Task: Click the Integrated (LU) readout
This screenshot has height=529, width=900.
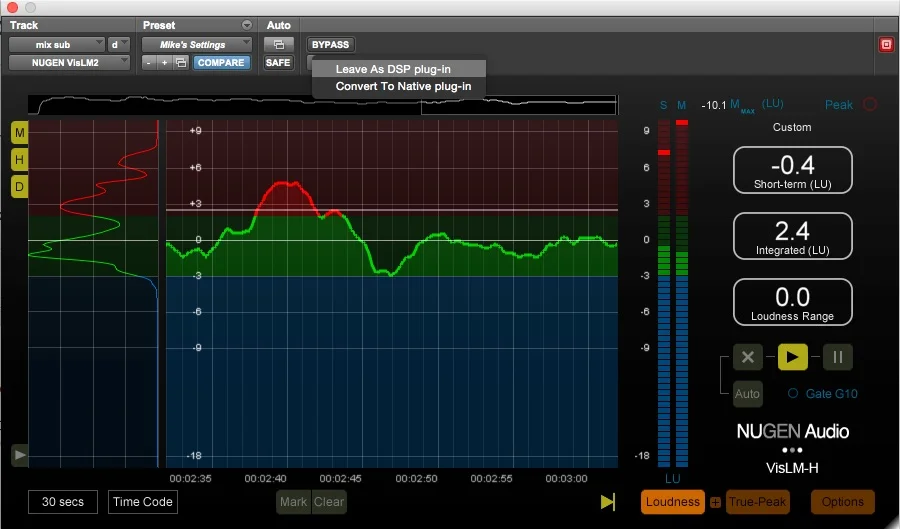Action: click(x=793, y=236)
